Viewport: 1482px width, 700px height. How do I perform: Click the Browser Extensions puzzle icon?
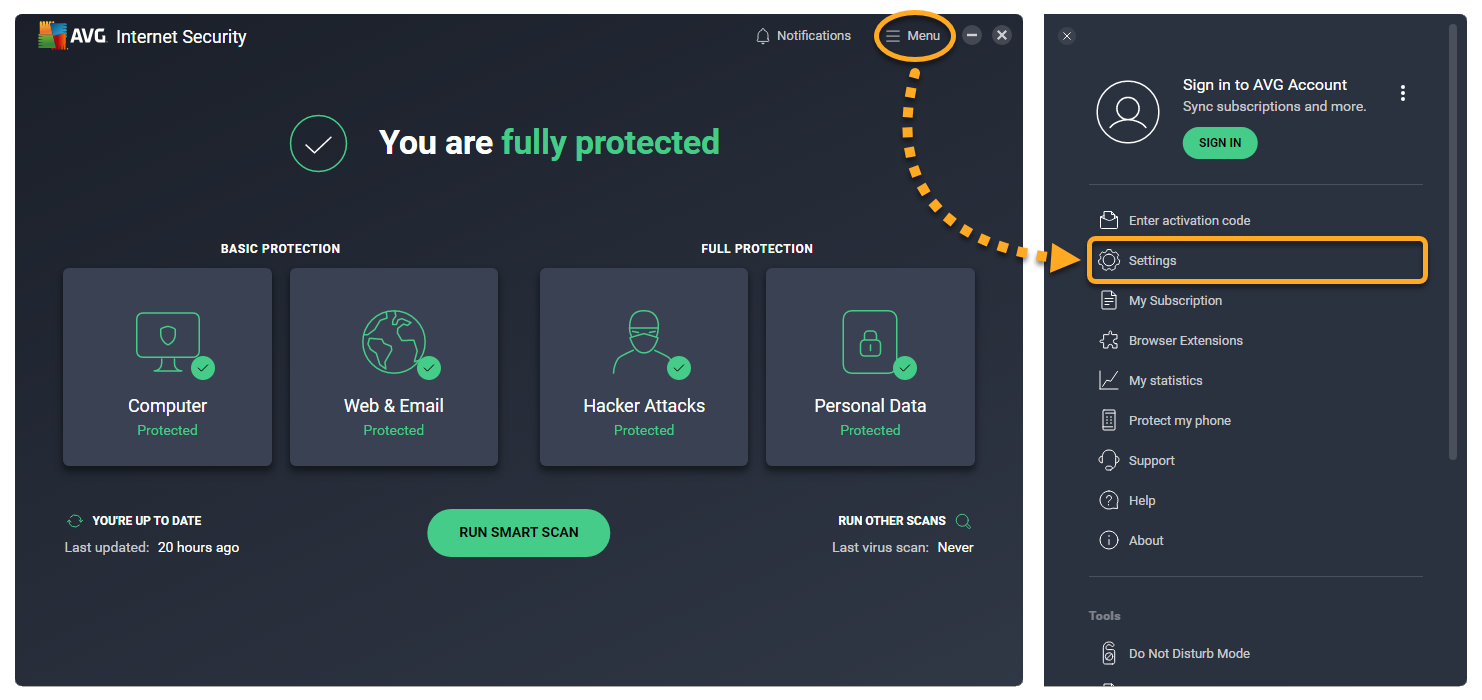point(1108,341)
